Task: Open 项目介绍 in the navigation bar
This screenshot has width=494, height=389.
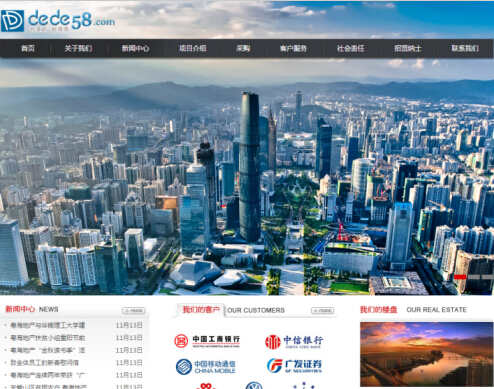Action: (193, 48)
